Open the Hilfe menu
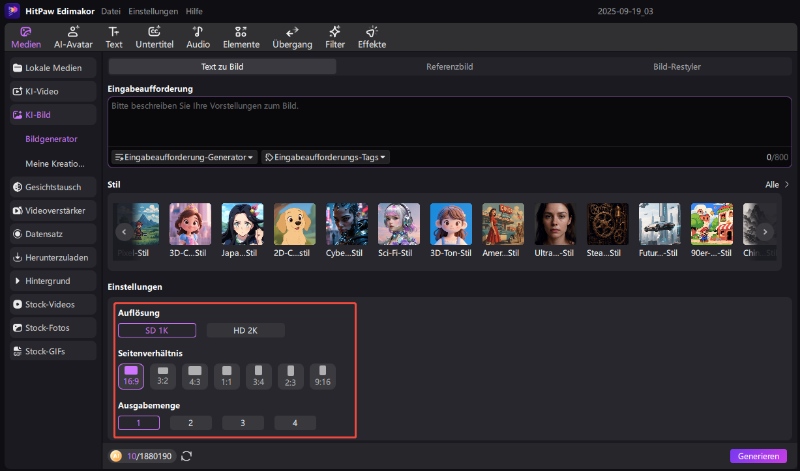This screenshot has width=800, height=471. [x=194, y=11]
